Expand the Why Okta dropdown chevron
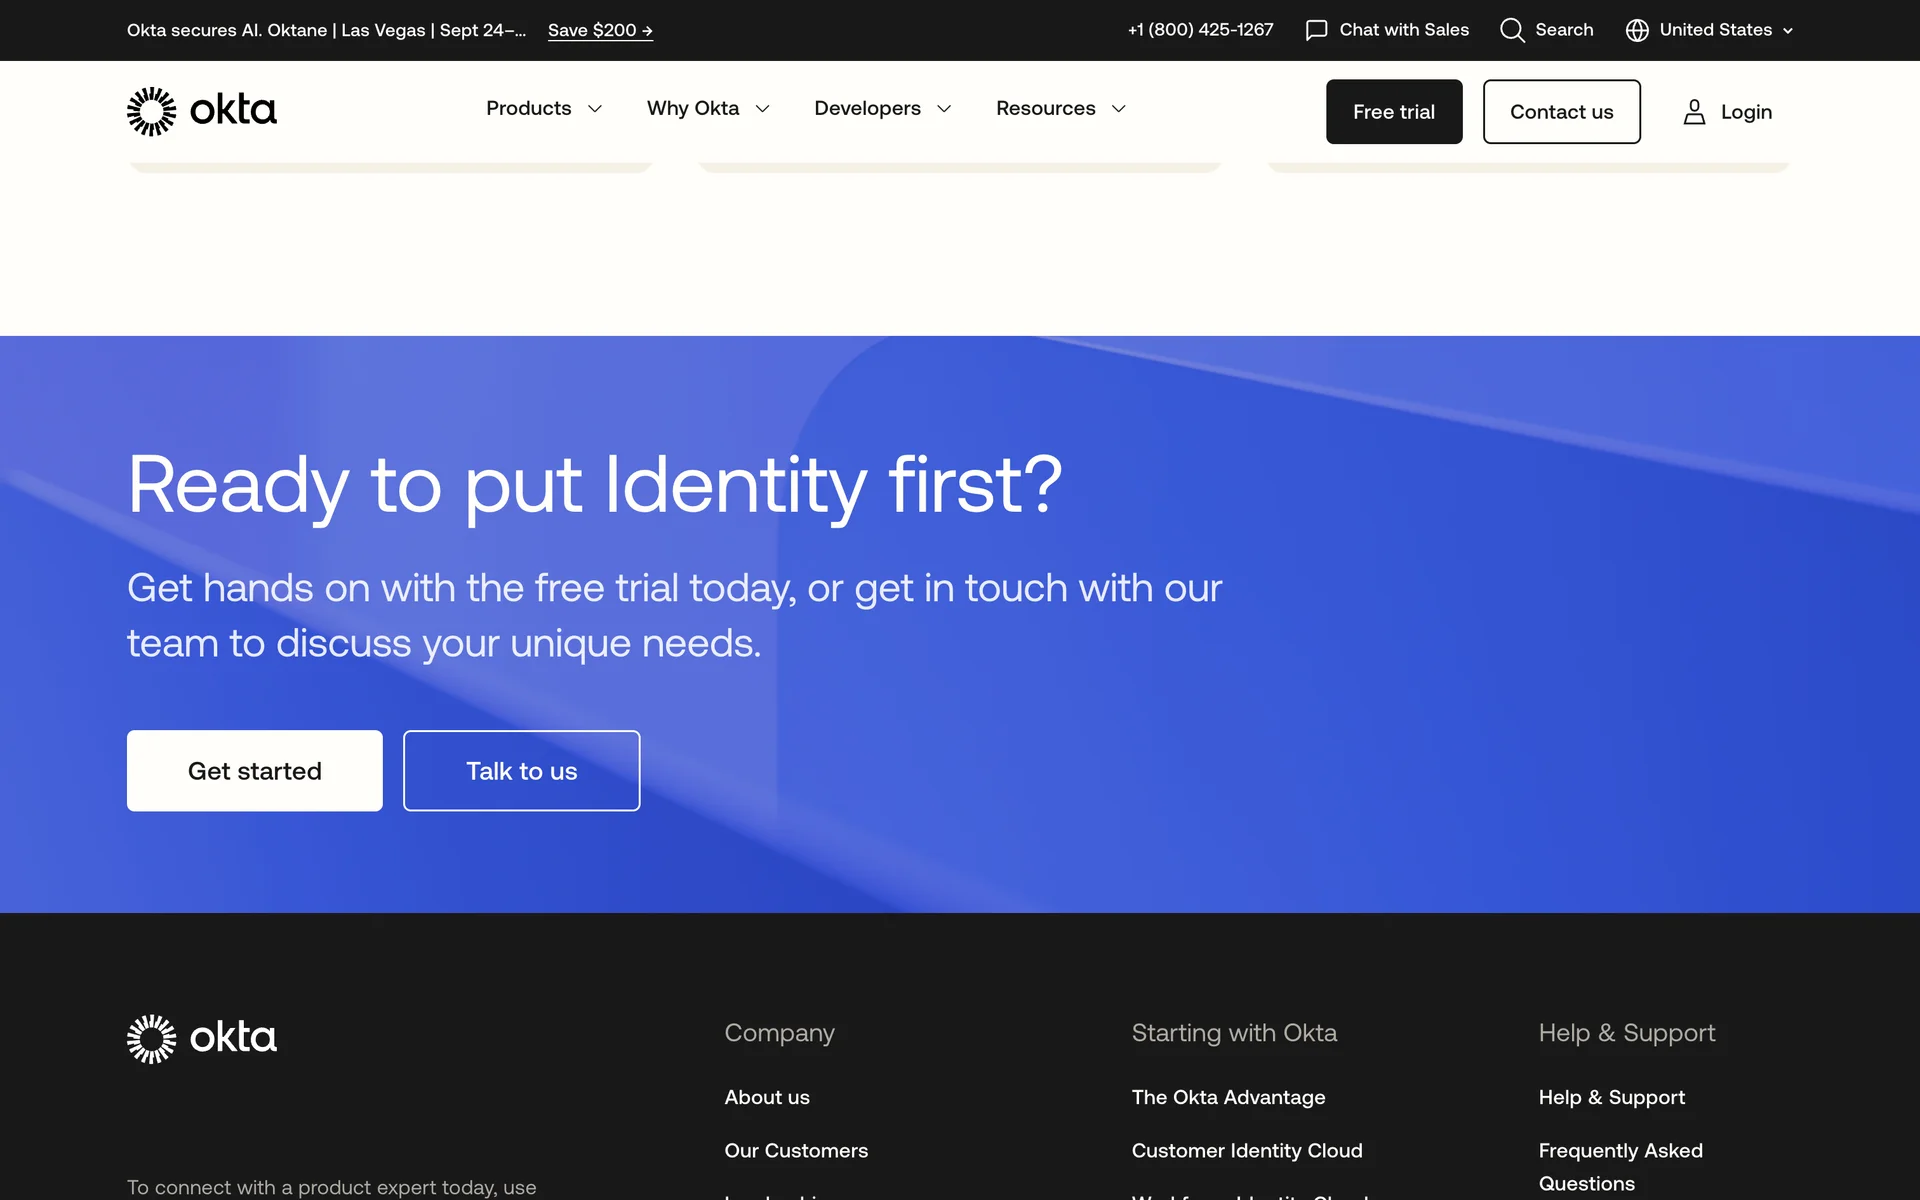 click(762, 109)
